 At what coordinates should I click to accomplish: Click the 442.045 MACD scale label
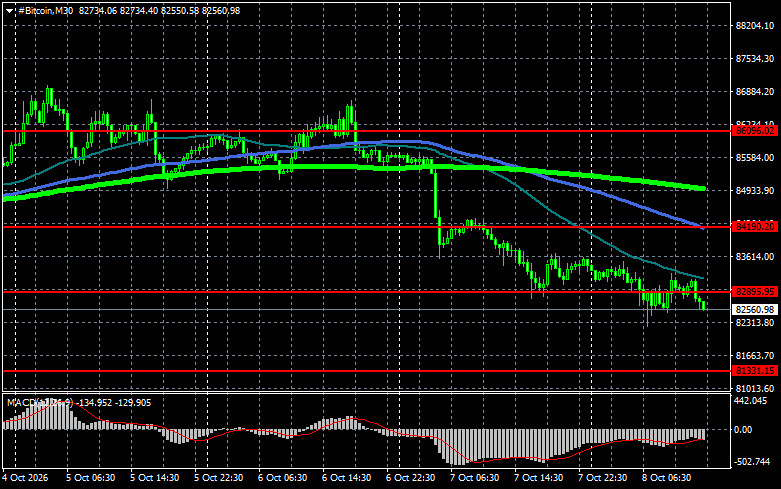[x=751, y=401]
